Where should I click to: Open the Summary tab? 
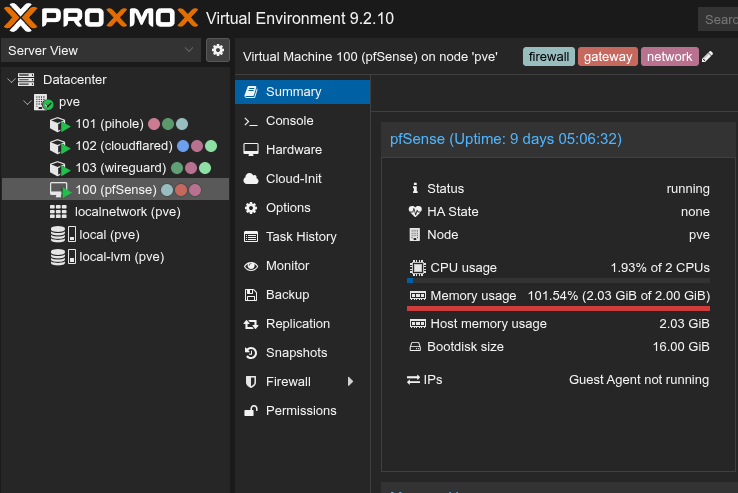tap(302, 92)
